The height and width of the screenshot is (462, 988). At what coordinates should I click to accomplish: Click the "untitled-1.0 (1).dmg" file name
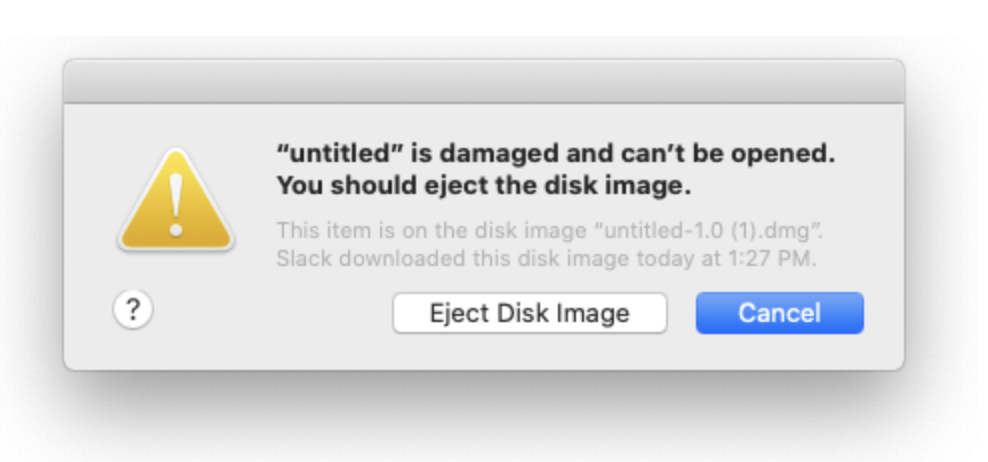coord(707,232)
